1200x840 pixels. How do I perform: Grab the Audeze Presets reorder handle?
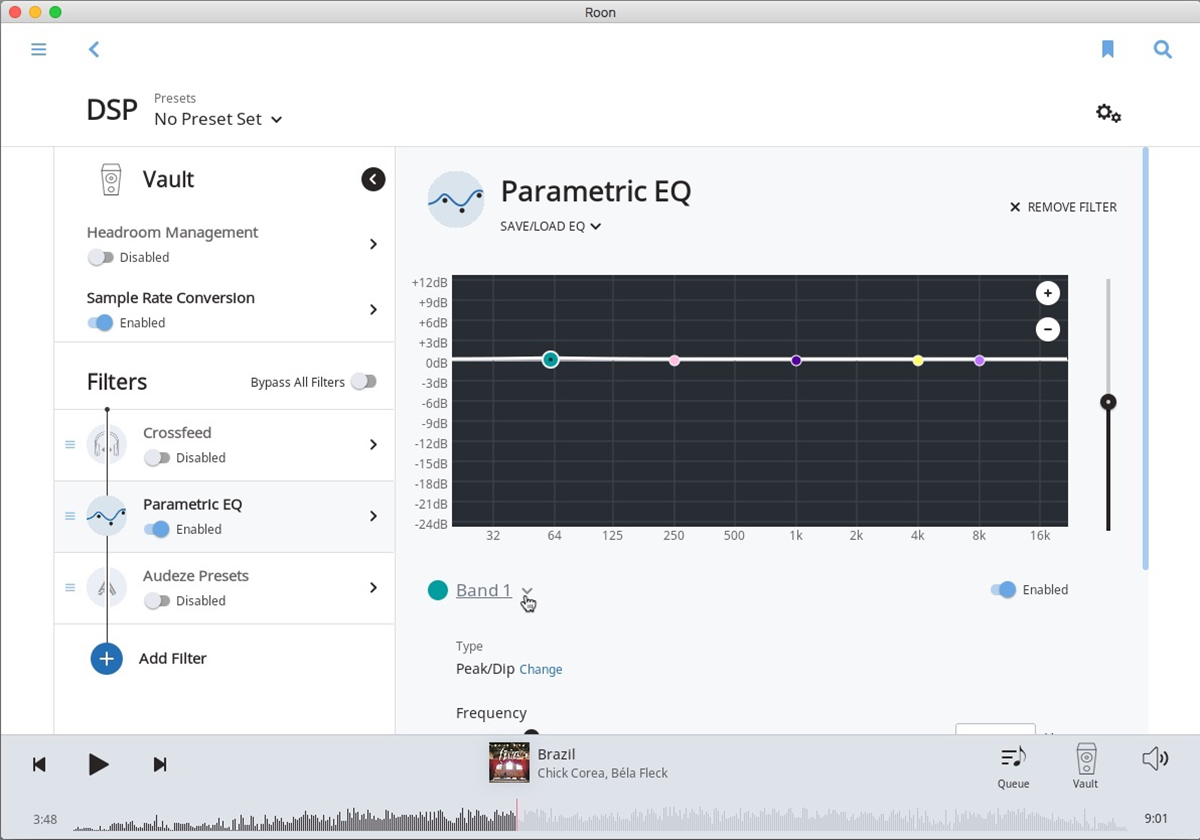(70, 588)
